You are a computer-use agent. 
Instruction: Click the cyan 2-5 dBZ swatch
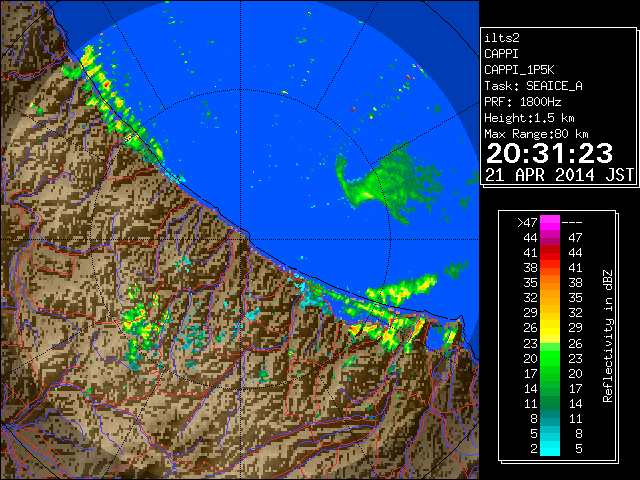[550, 448]
